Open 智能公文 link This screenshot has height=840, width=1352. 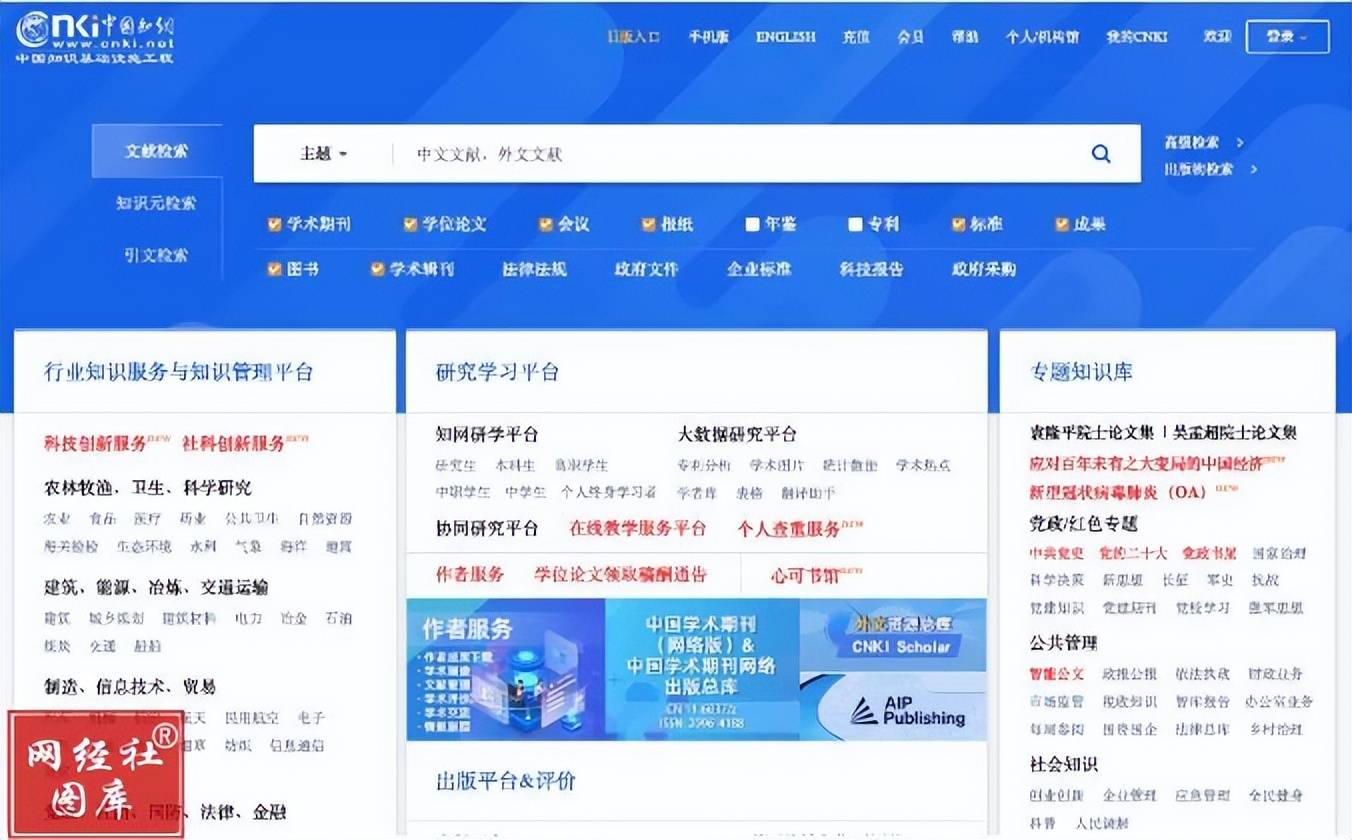pos(1057,674)
